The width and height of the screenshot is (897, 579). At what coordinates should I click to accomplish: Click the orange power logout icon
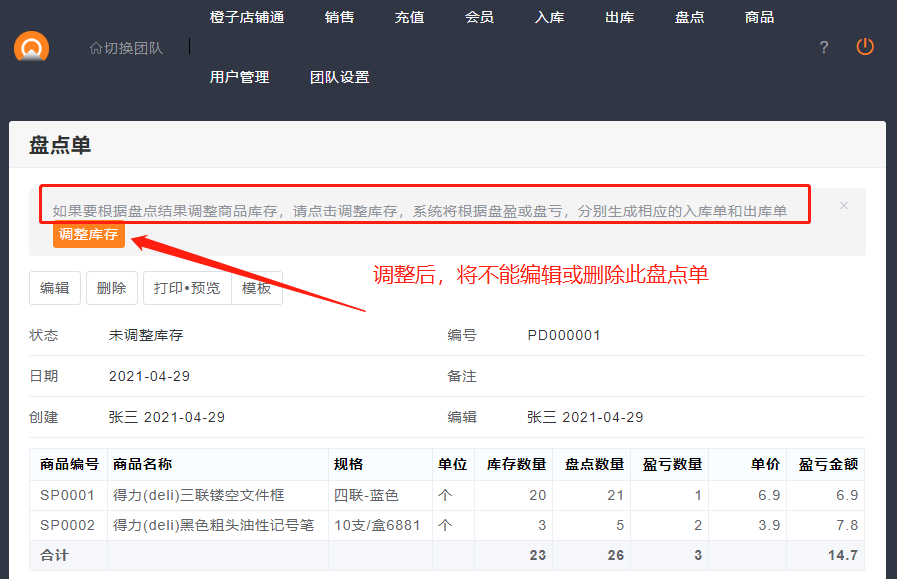[865, 47]
